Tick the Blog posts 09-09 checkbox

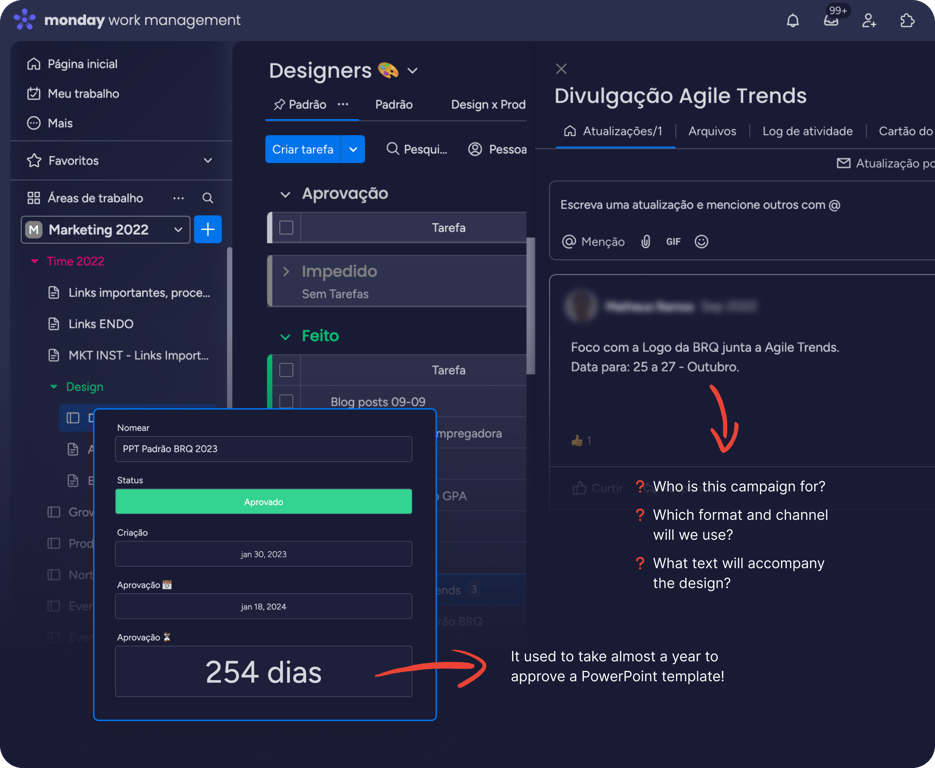286,401
